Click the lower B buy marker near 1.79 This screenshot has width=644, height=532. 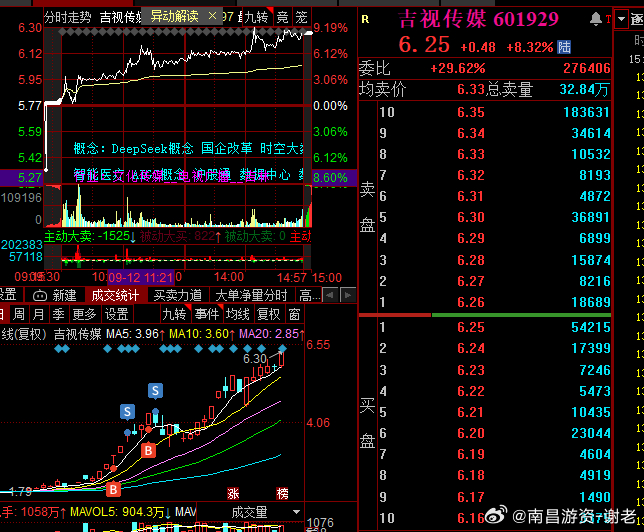tap(113, 489)
